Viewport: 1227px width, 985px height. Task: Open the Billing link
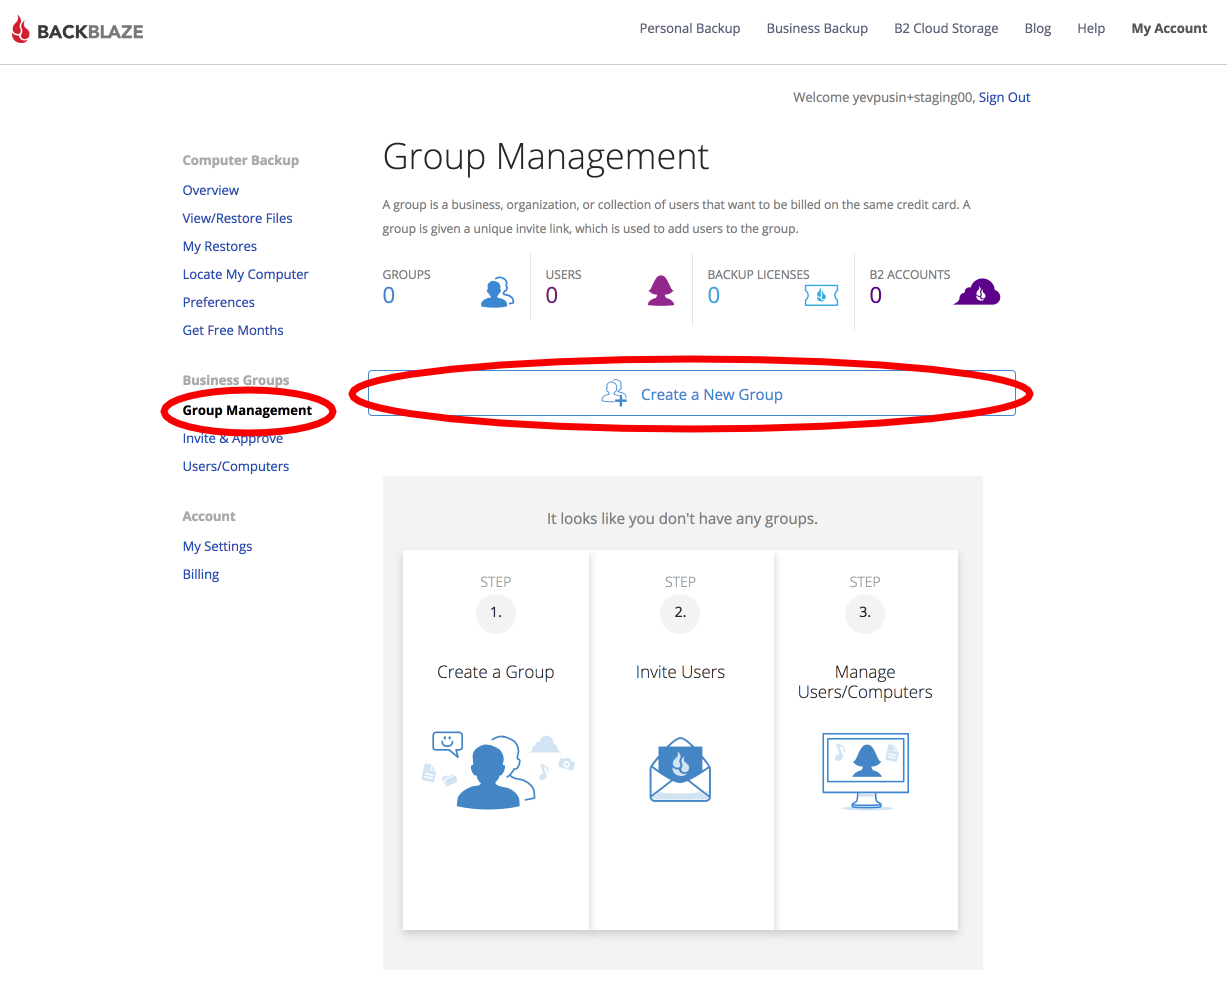201,574
